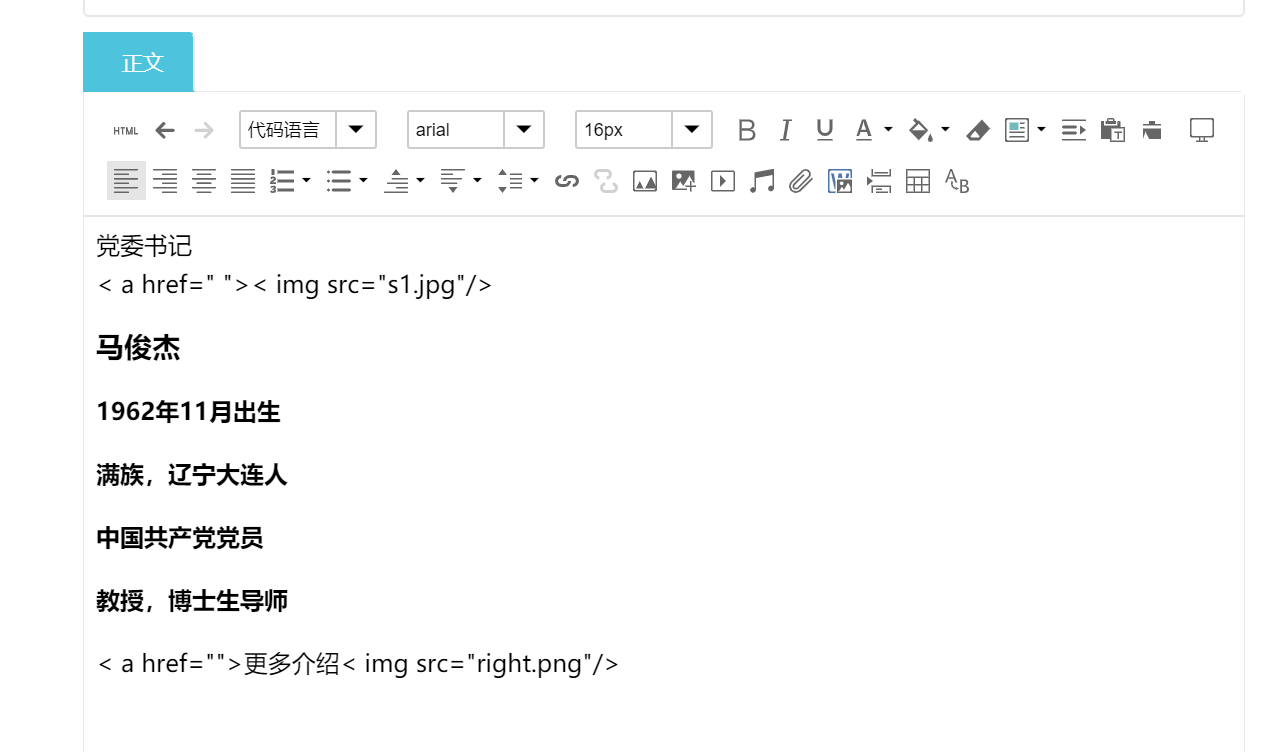Redo with the right arrow icon
The width and height of the screenshot is (1261, 752).
[x=204, y=130]
